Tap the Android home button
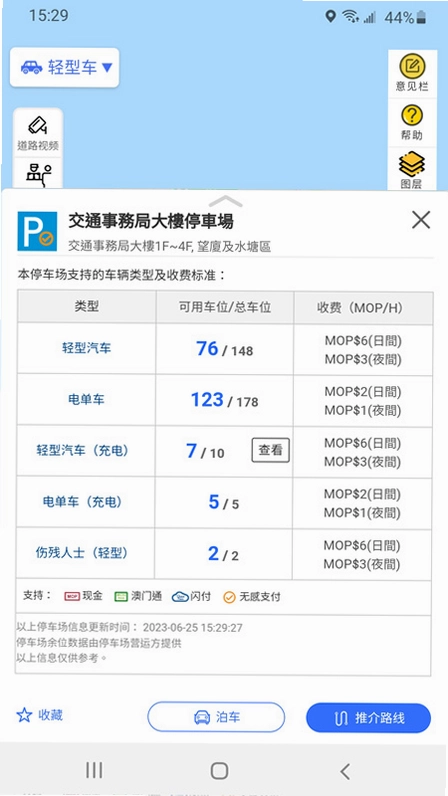Viewport: 448px width, 796px height. point(219,771)
